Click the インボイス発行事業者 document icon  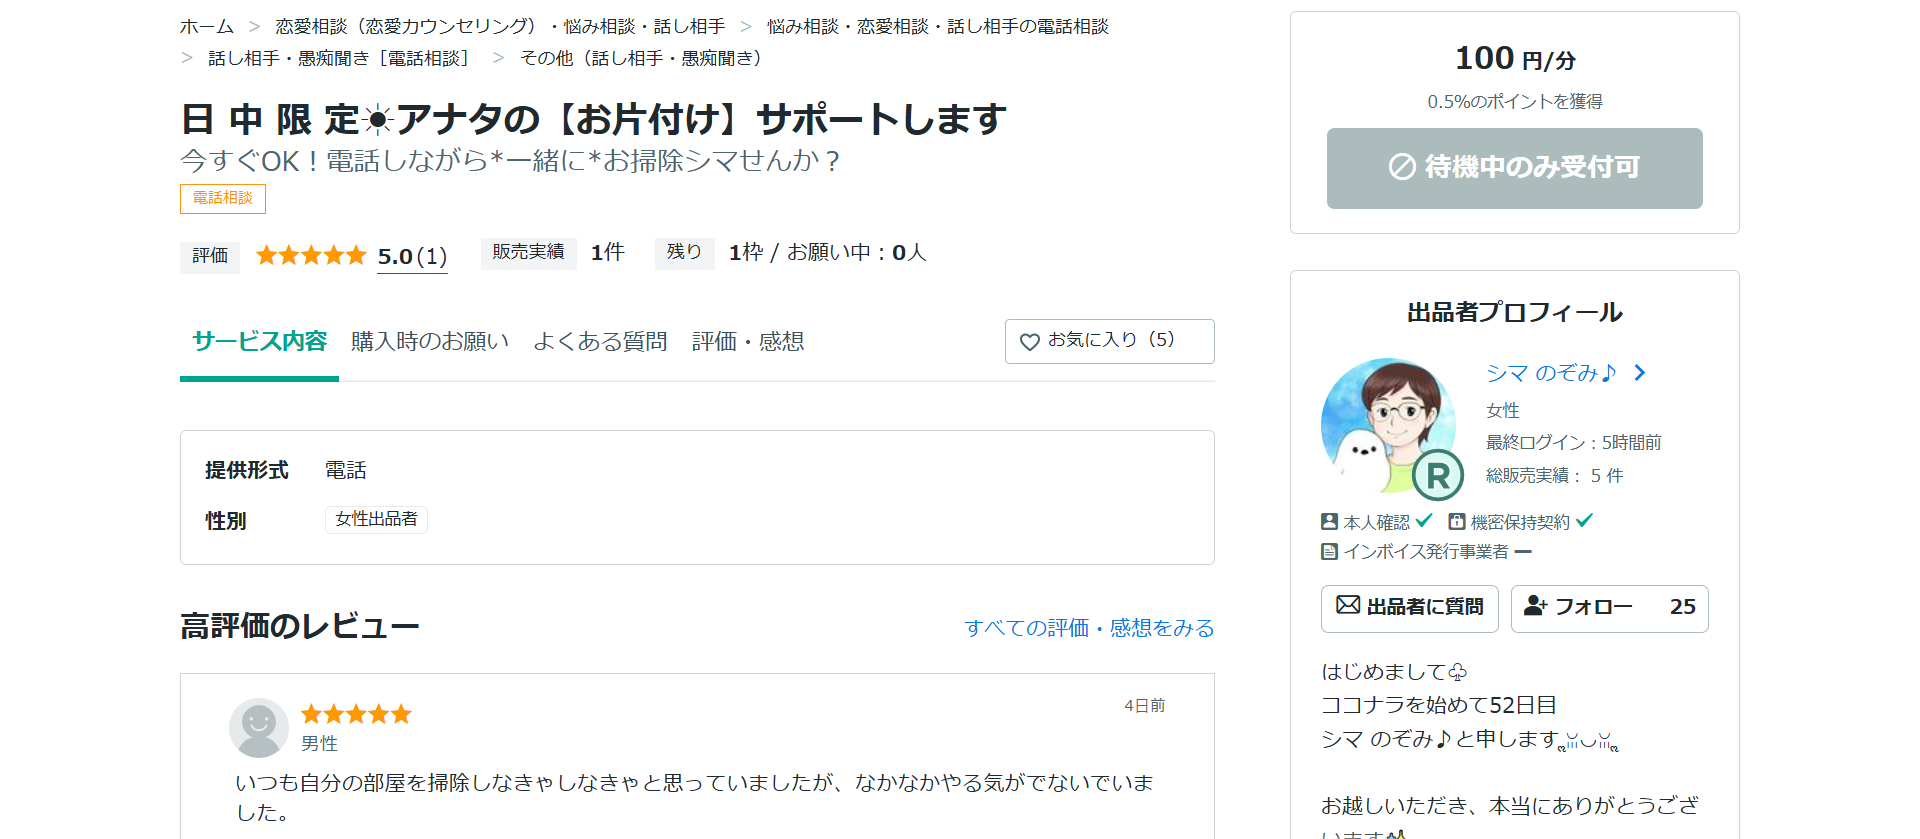point(1329,551)
